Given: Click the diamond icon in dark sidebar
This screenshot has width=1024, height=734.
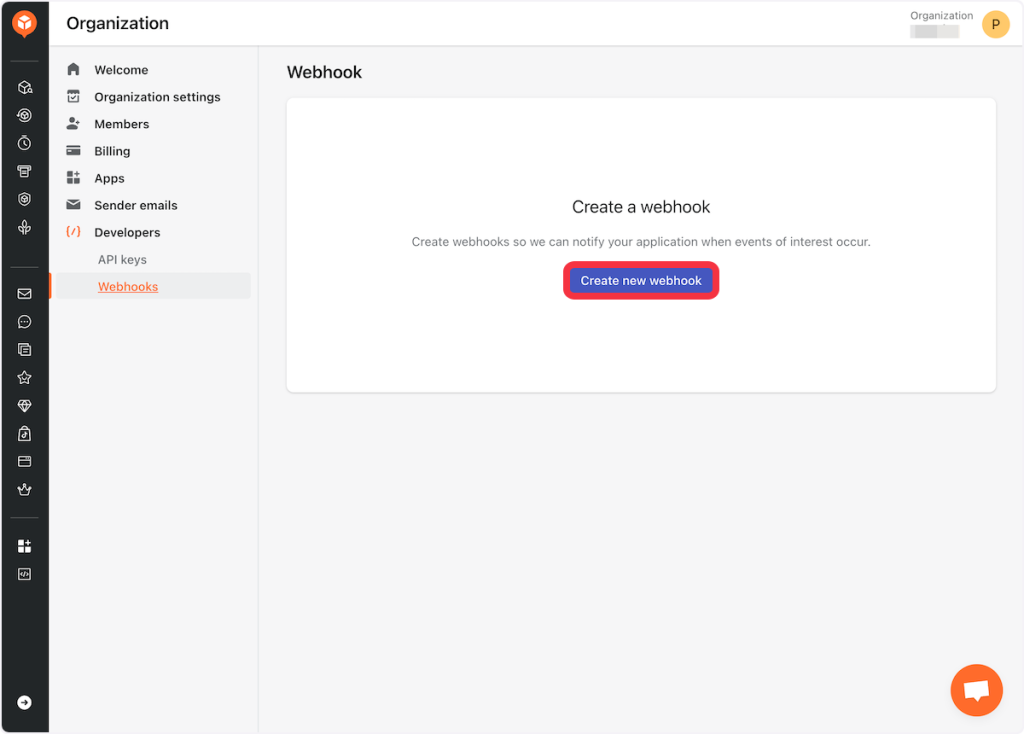Looking at the screenshot, I should [x=24, y=406].
